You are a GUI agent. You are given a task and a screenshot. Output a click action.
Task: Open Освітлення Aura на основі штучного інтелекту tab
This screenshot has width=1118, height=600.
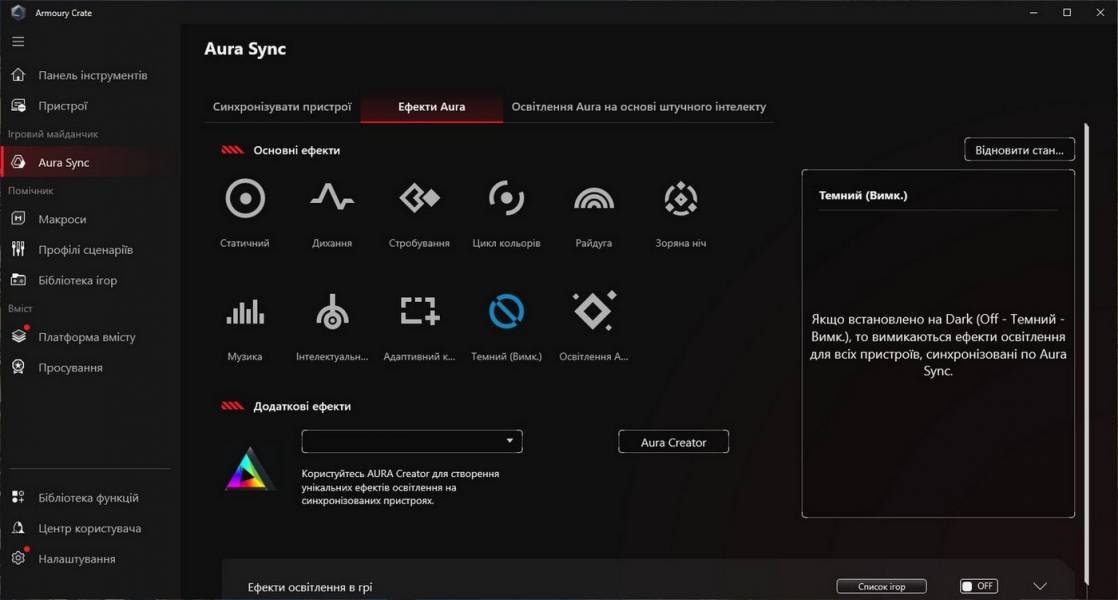point(639,106)
